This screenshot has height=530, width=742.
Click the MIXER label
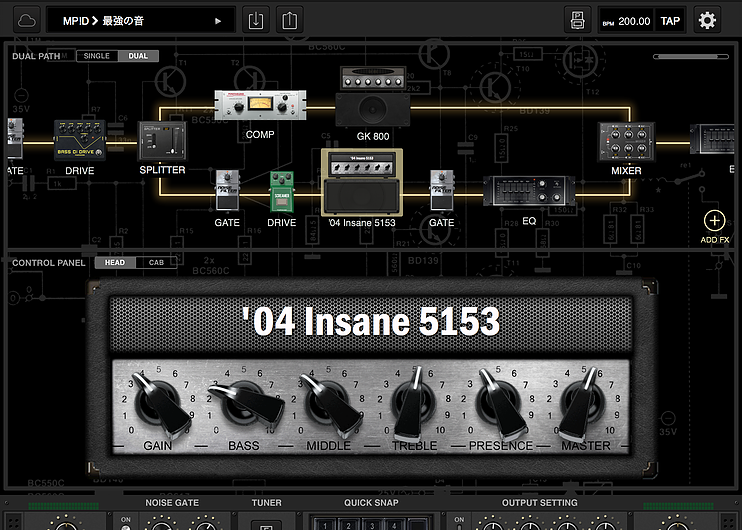click(627, 171)
